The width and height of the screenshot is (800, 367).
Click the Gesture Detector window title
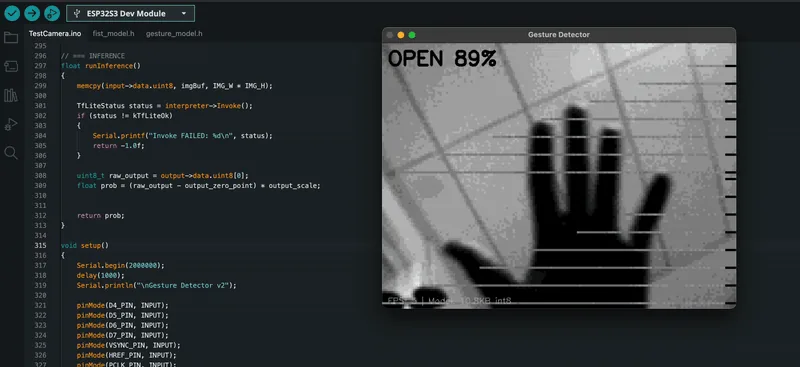(x=559, y=35)
